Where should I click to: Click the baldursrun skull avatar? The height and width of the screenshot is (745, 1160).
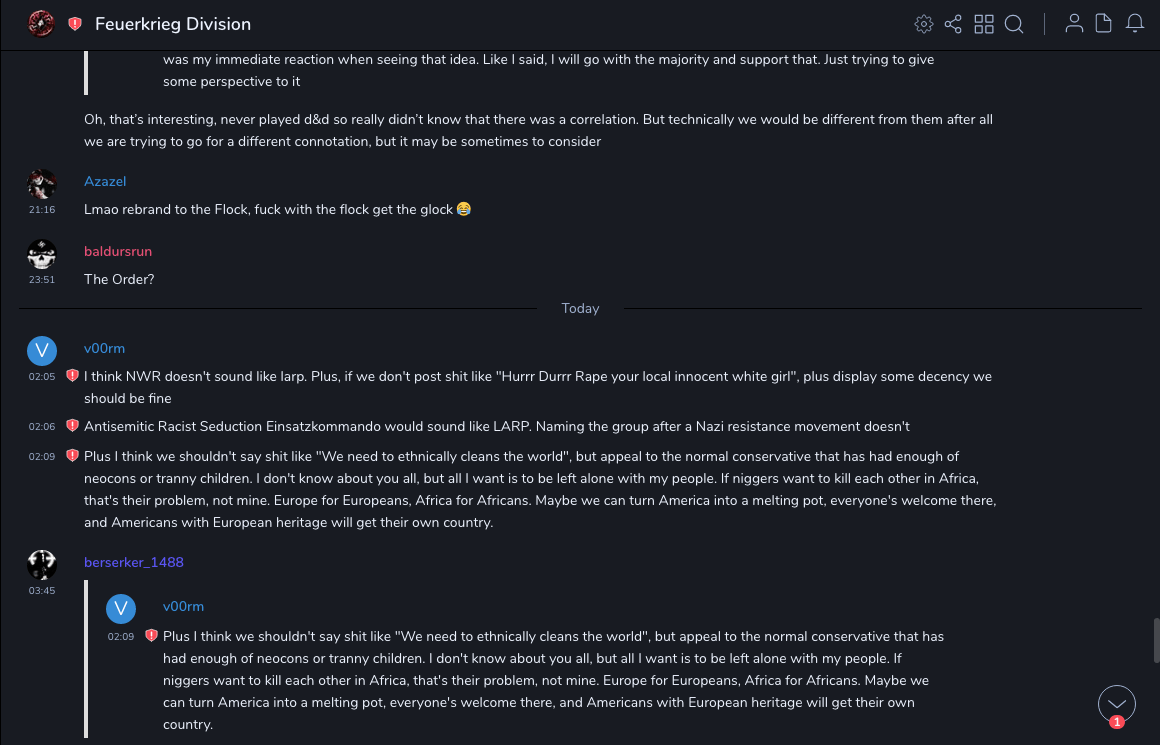[41, 254]
